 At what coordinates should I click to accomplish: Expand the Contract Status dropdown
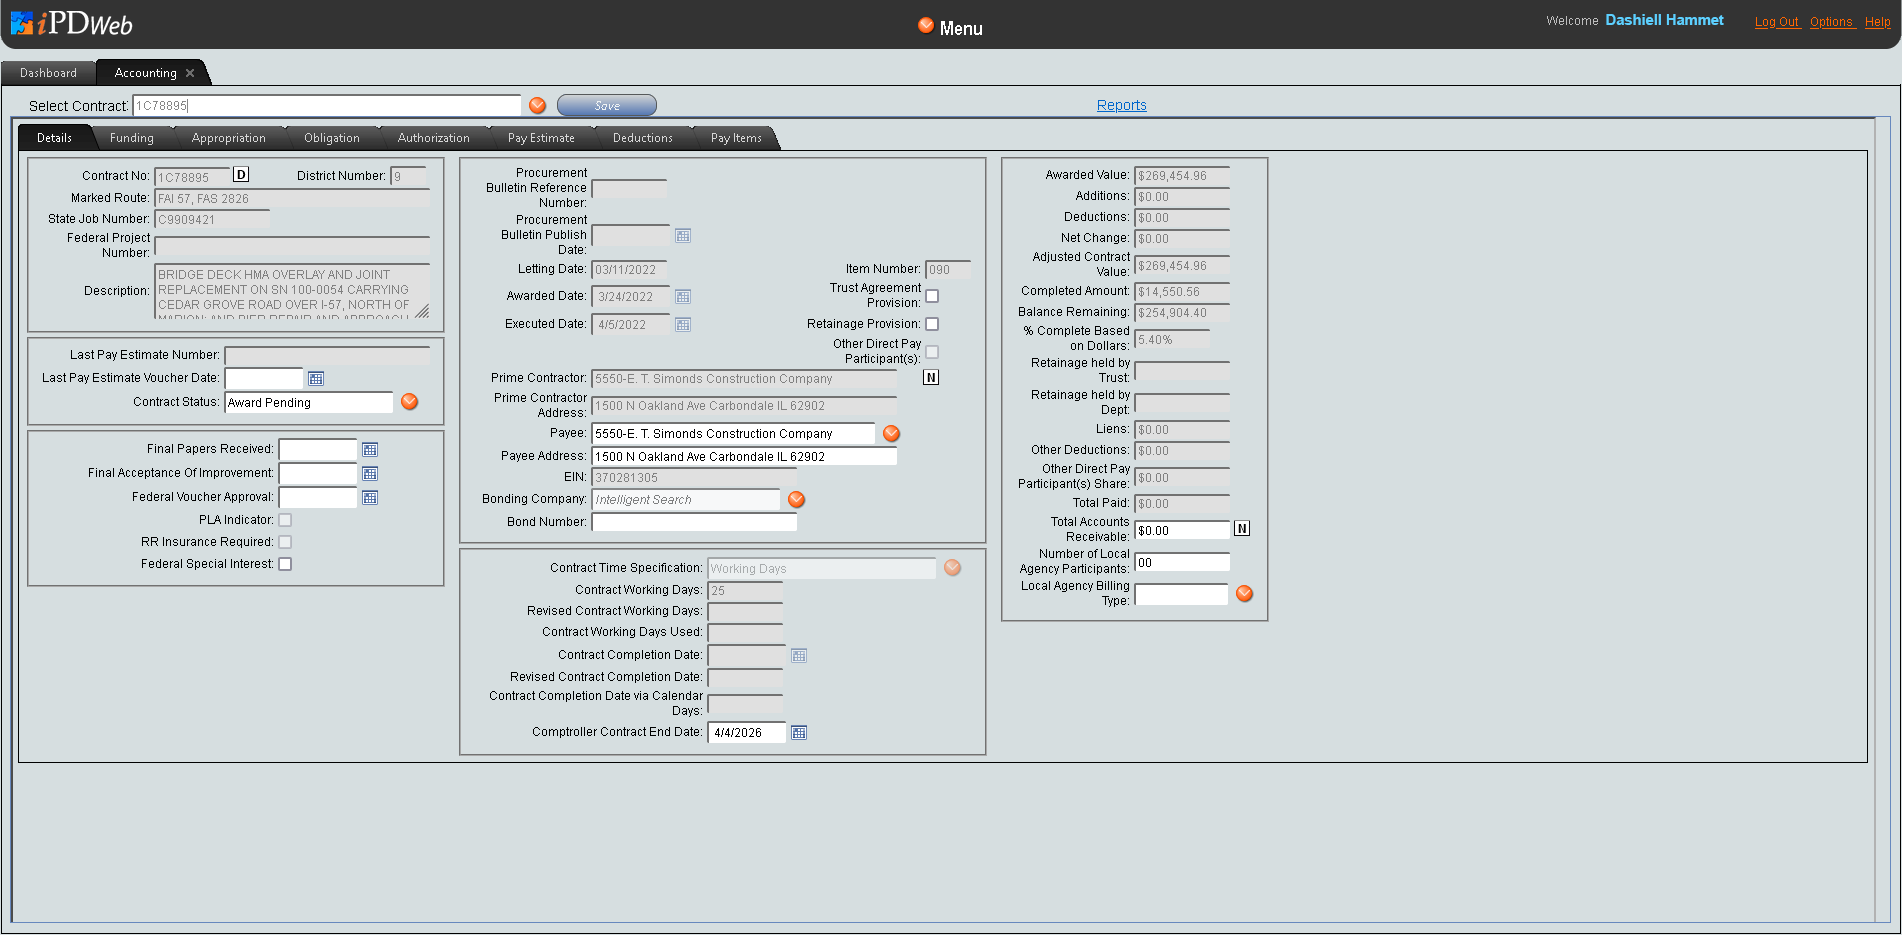(409, 402)
